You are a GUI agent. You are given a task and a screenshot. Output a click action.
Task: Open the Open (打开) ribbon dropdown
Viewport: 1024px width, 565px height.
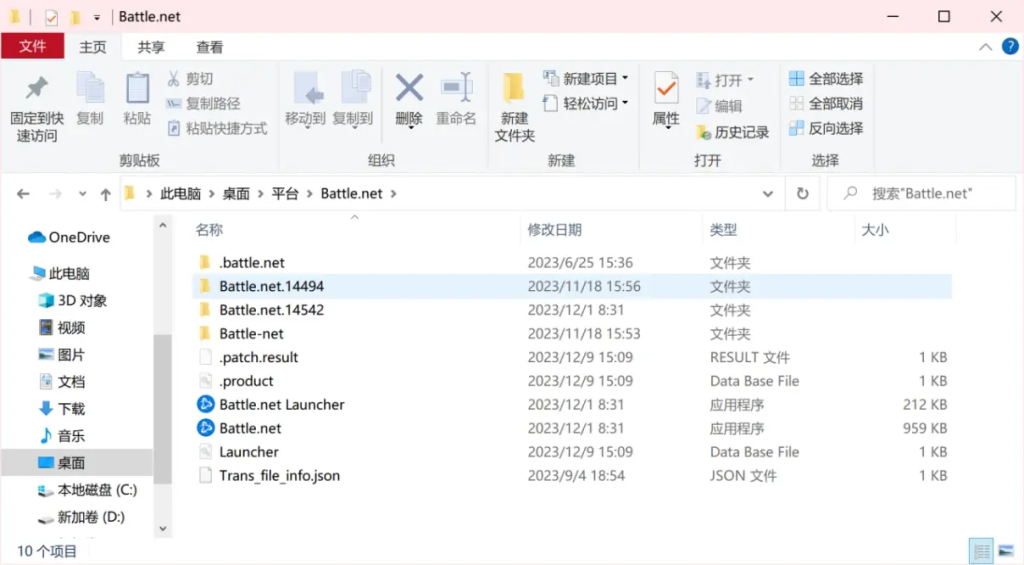725,80
